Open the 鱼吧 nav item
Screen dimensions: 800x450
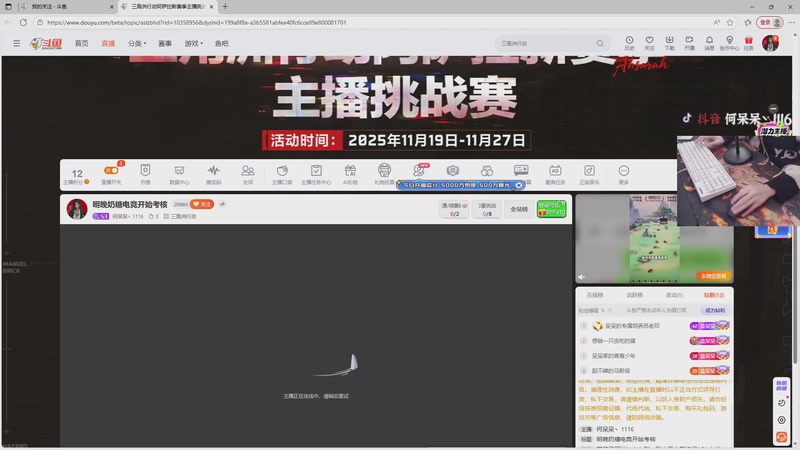221,43
